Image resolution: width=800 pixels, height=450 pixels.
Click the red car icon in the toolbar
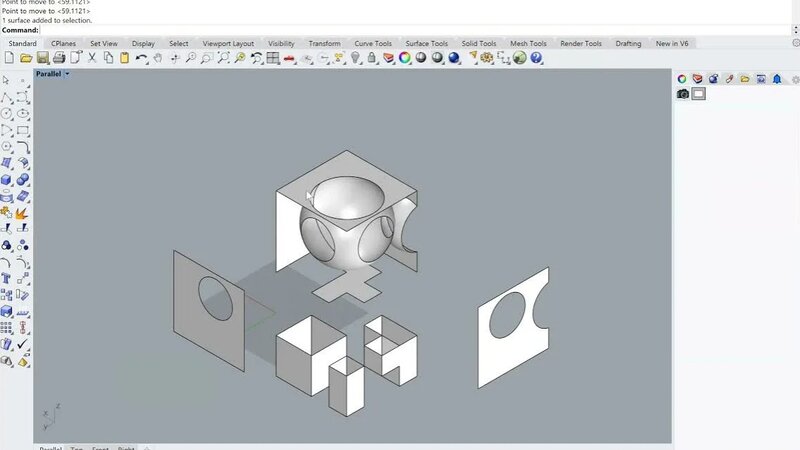click(x=289, y=59)
